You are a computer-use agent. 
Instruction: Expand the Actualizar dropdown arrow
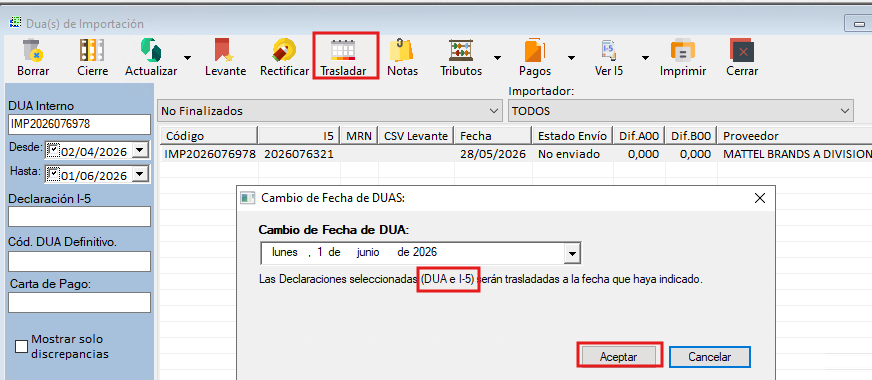coord(187,57)
